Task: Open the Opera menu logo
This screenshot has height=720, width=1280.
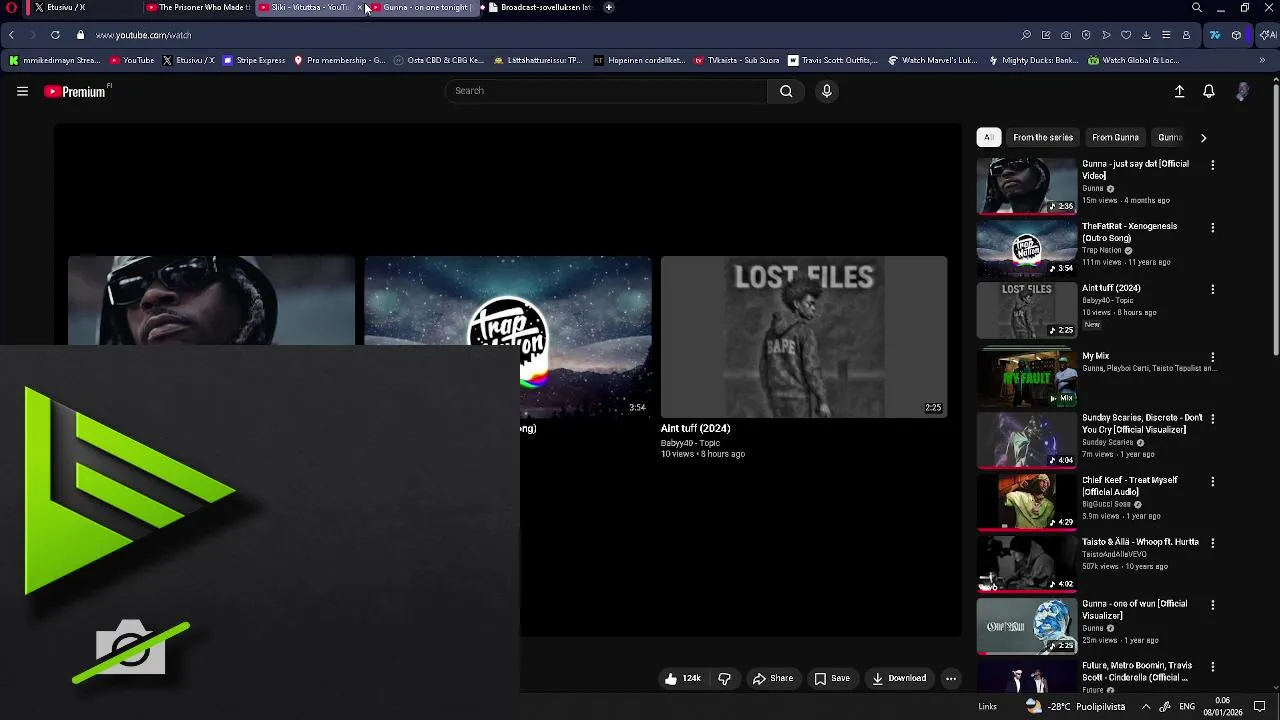Action: [x=11, y=7]
